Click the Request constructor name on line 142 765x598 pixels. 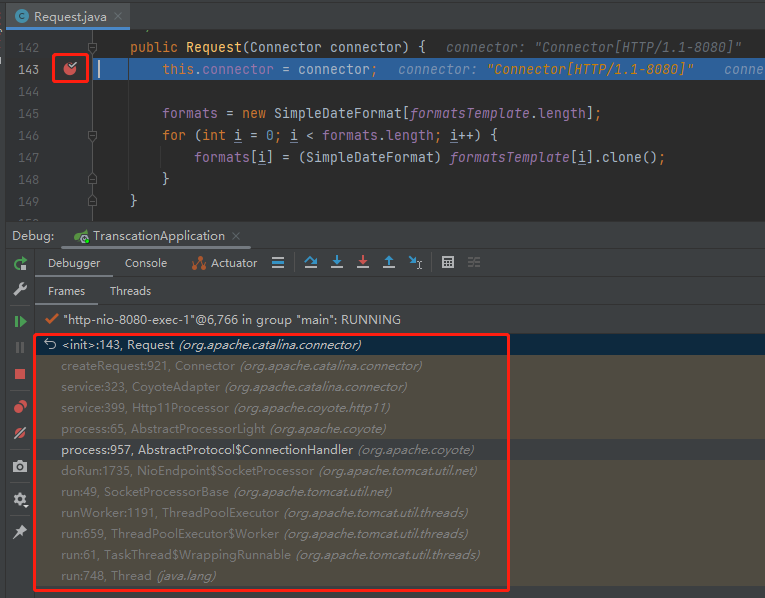click(x=214, y=47)
